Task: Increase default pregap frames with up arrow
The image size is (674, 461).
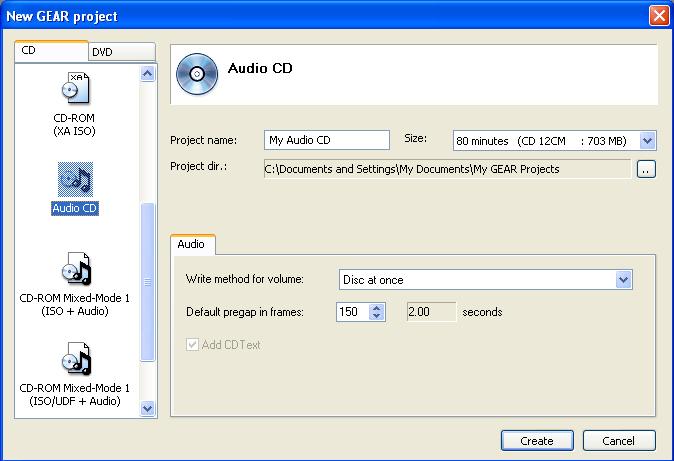Action: [x=377, y=307]
